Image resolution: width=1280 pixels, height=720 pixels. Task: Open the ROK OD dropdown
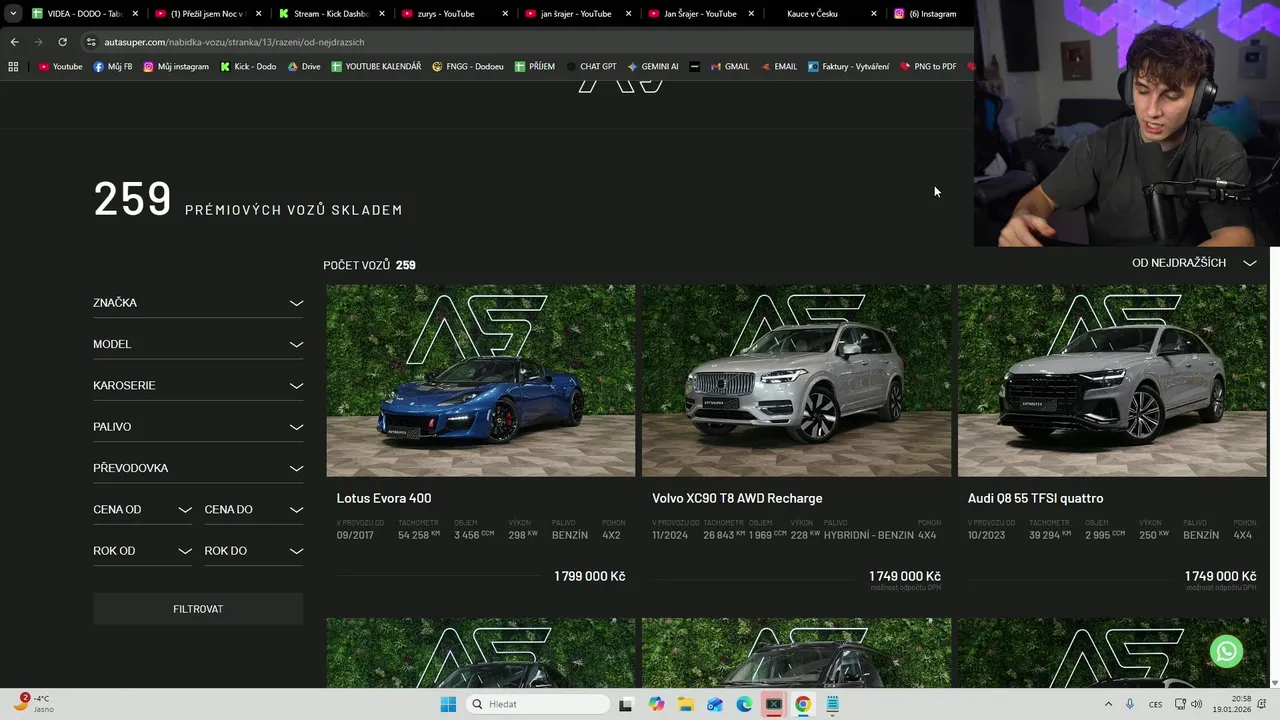(142, 551)
